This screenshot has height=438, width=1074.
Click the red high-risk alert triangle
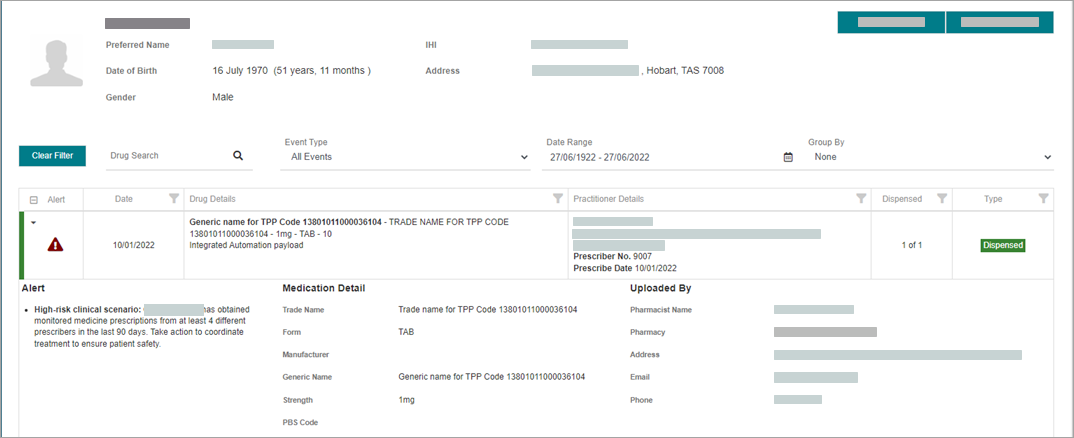pyautogui.click(x=55, y=245)
